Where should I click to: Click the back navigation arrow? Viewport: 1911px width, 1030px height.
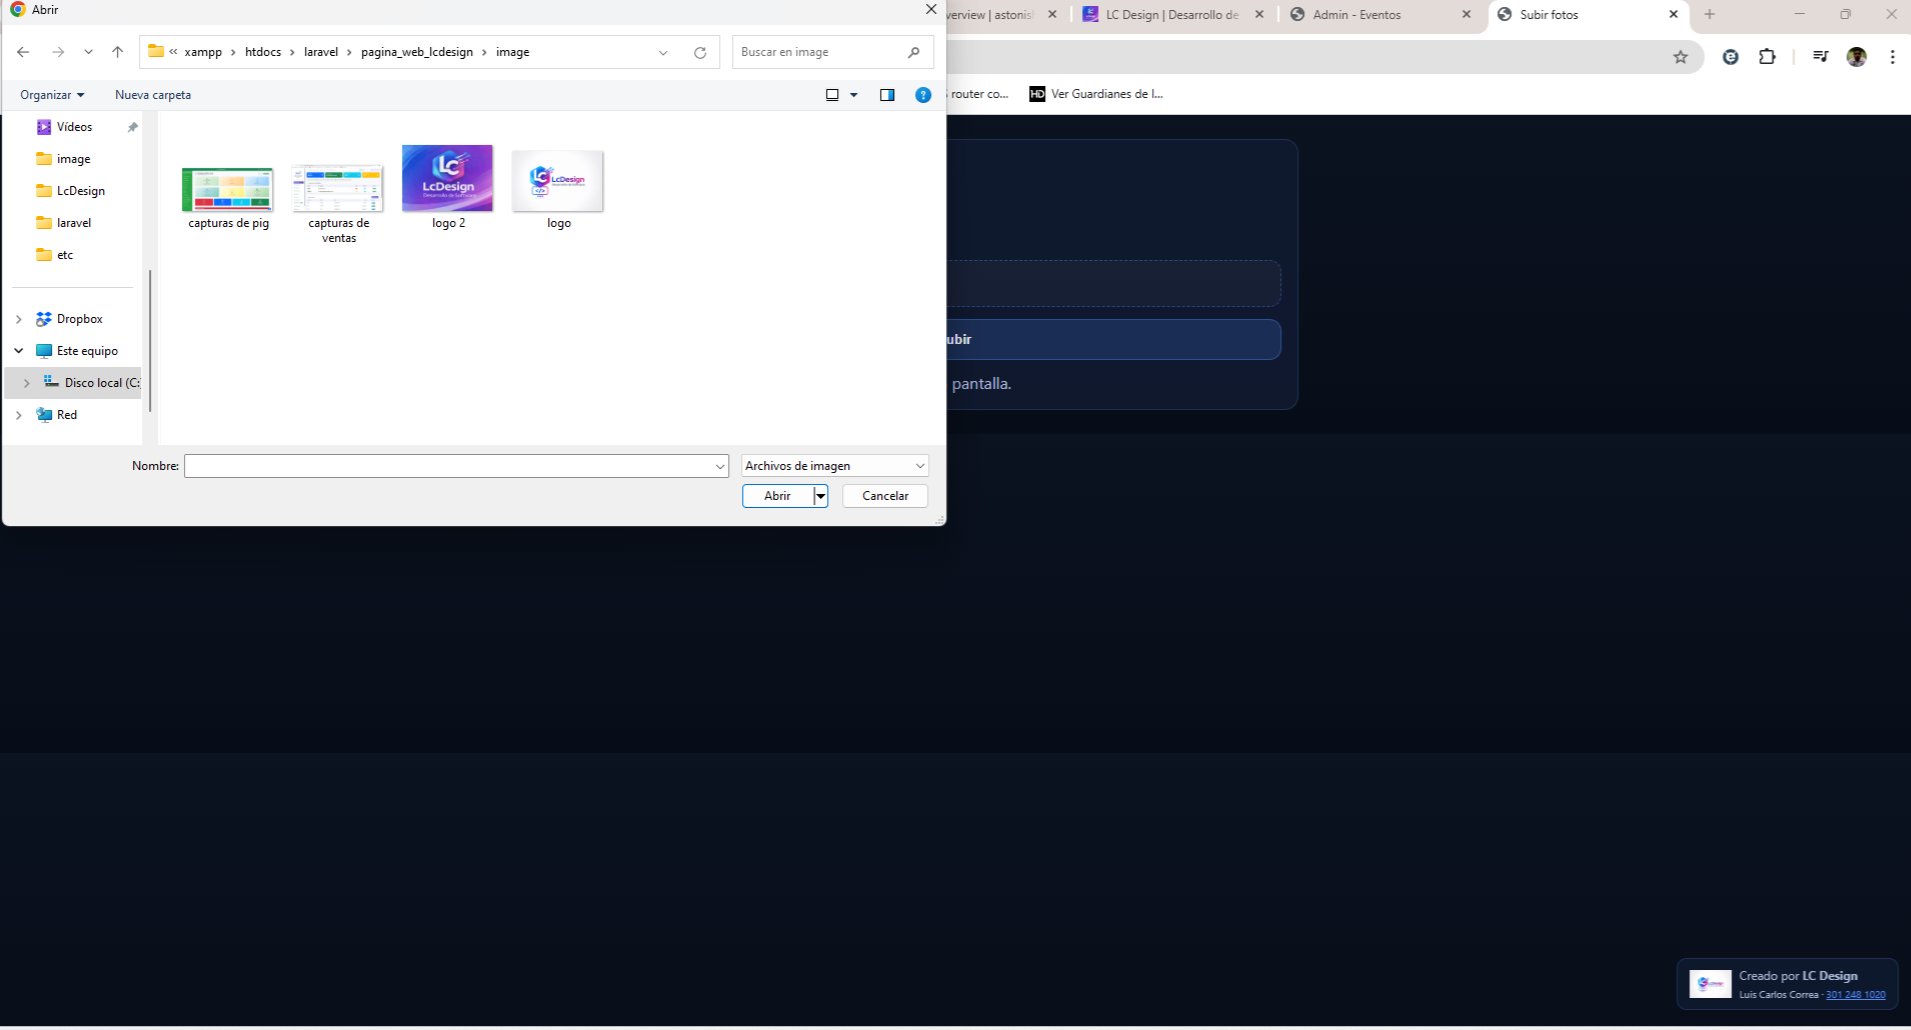click(23, 52)
